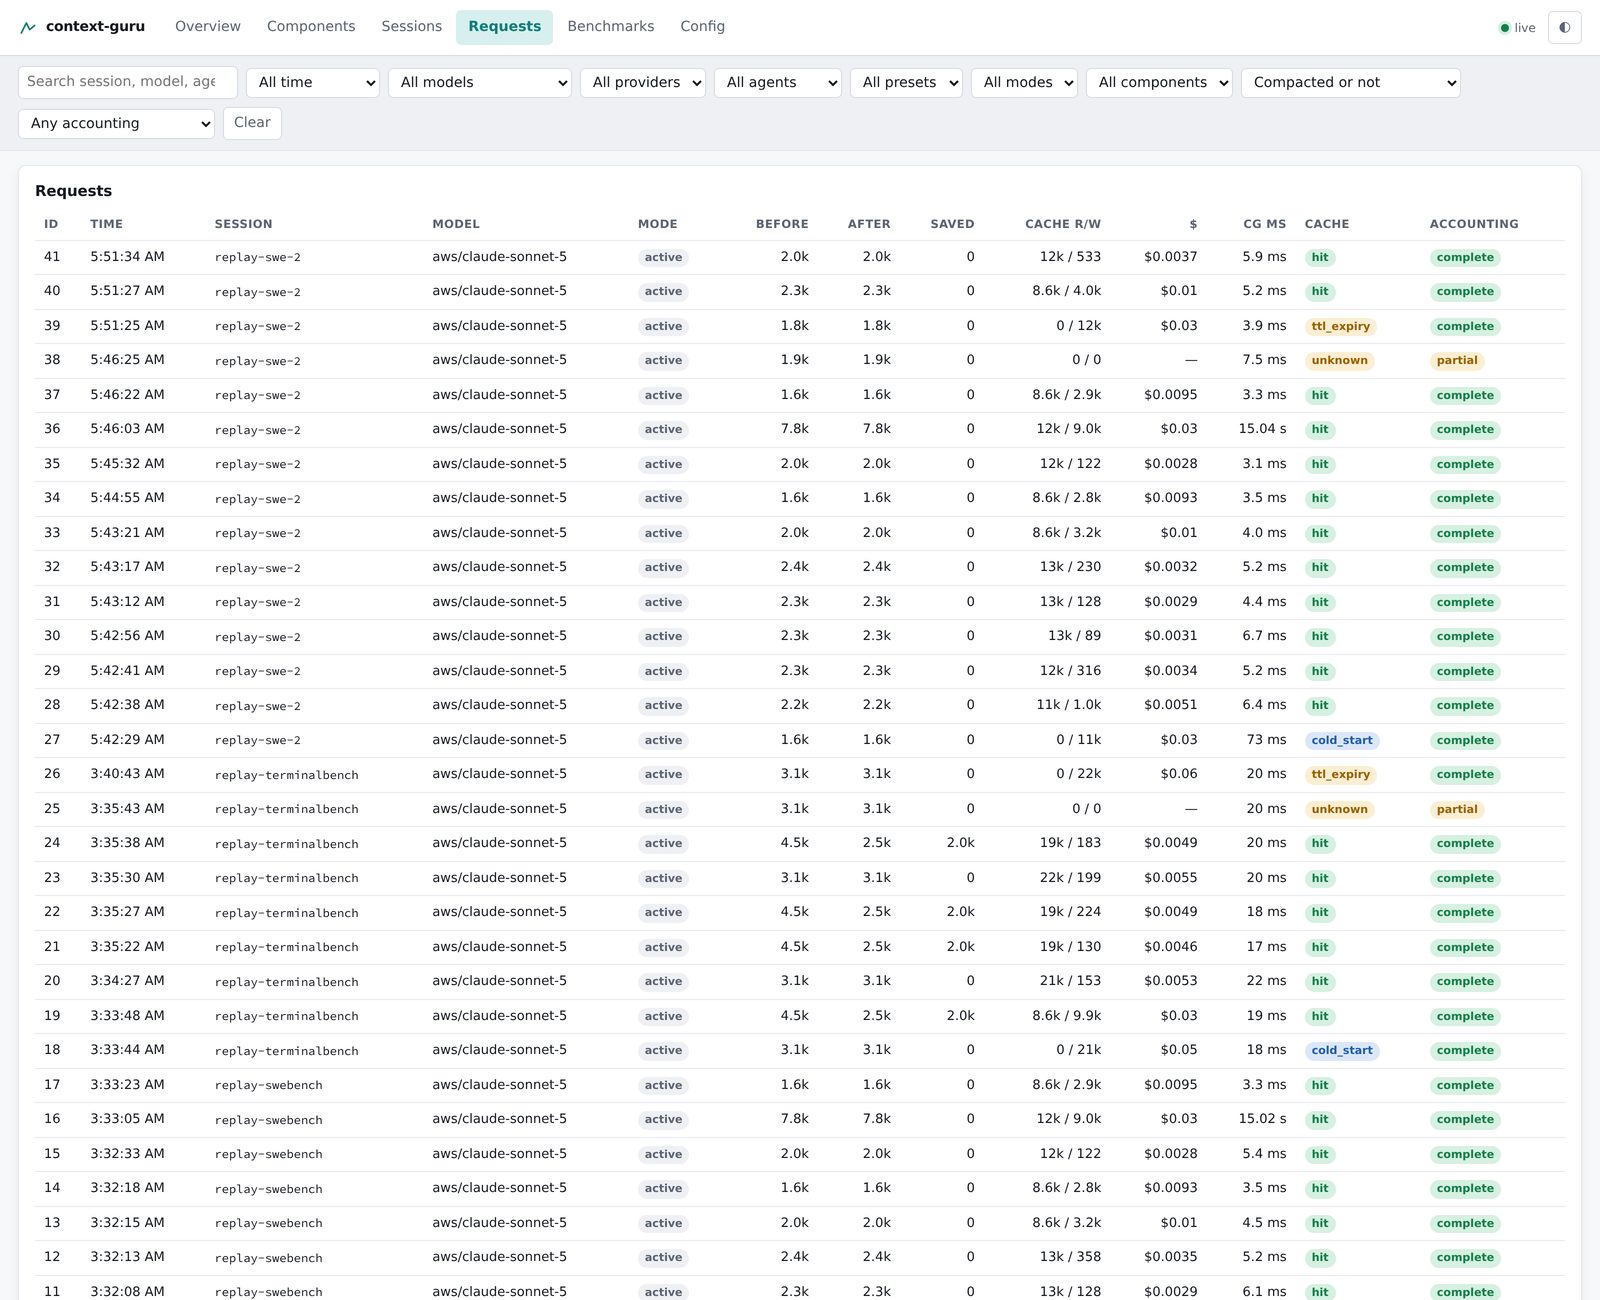The width and height of the screenshot is (1600, 1300).
Task: Click the AFTER column header
Action: tap(869, 224)
